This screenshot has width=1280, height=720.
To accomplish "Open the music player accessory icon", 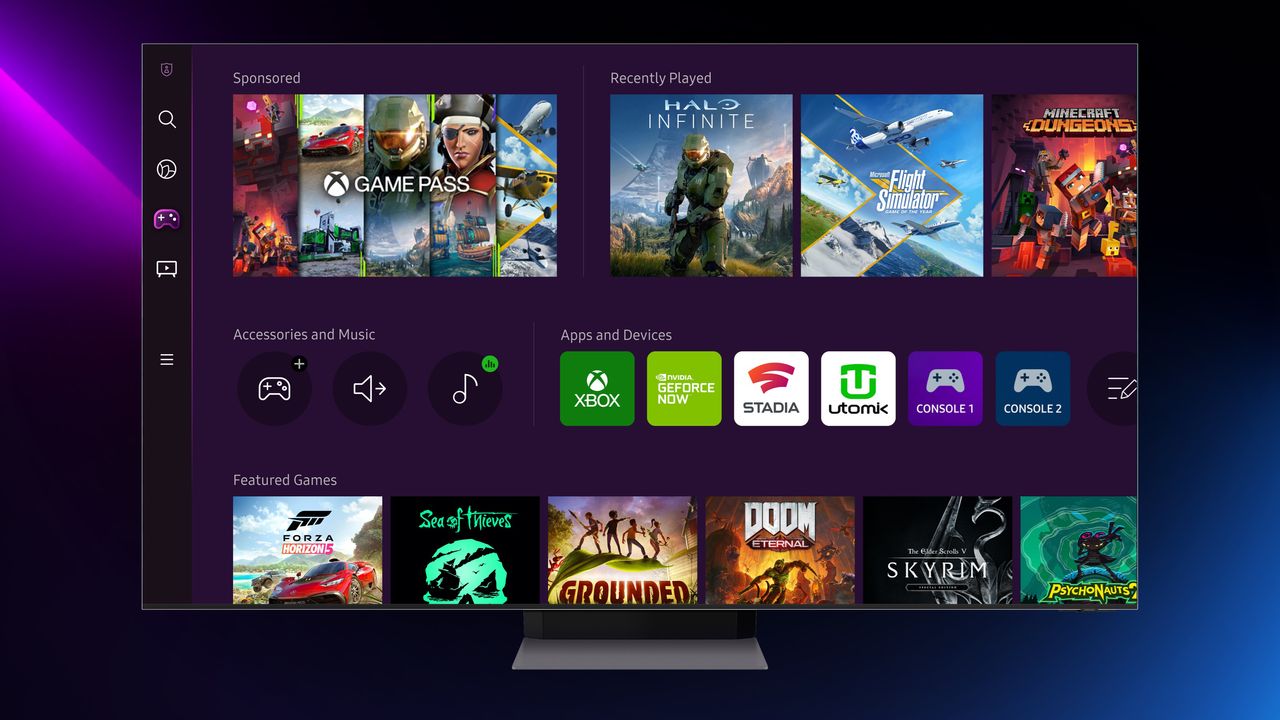I will click(465, 389).
